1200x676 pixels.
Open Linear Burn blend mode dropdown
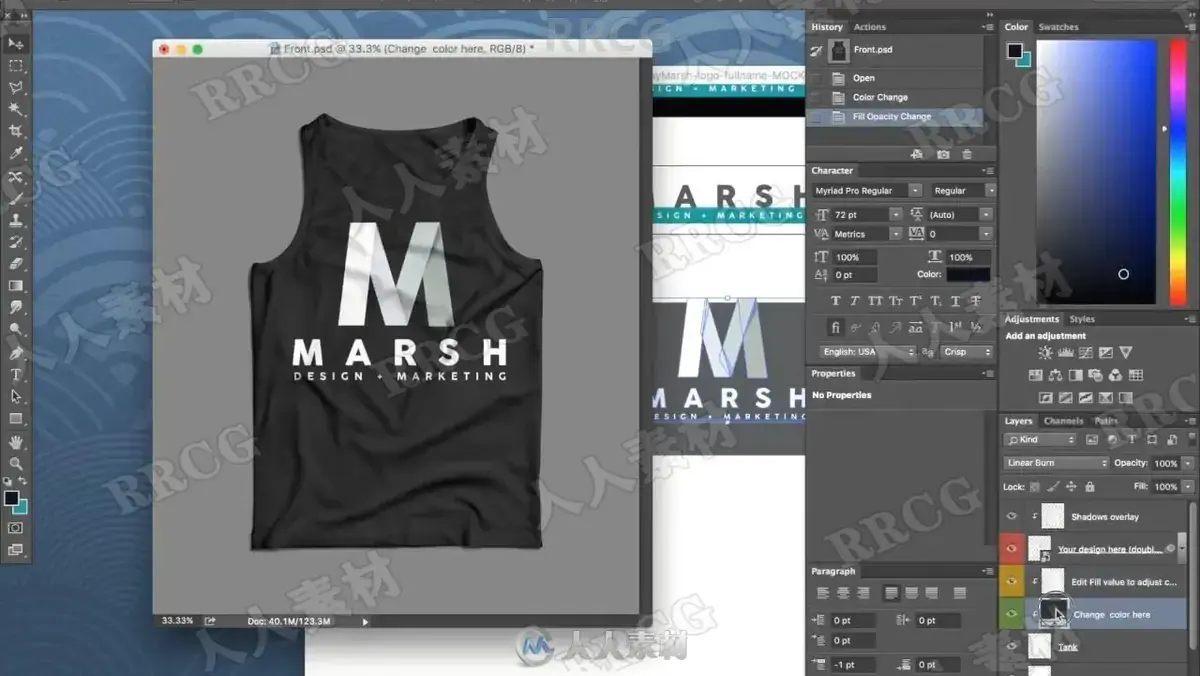coord(1056,463)
